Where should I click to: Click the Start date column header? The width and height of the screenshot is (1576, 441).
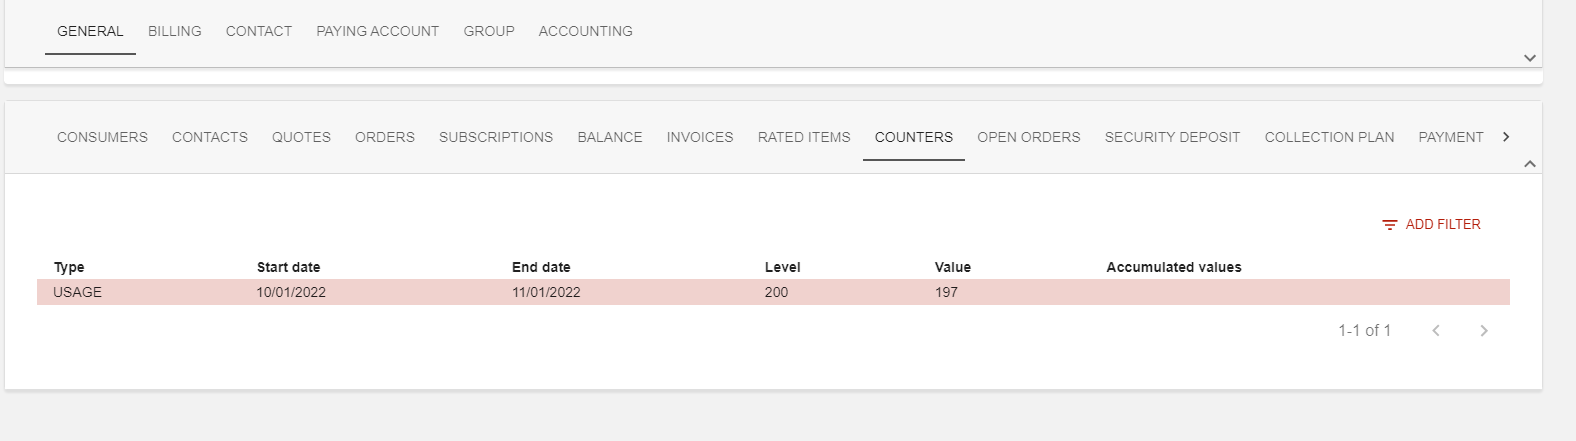click(x=288, y=267)
